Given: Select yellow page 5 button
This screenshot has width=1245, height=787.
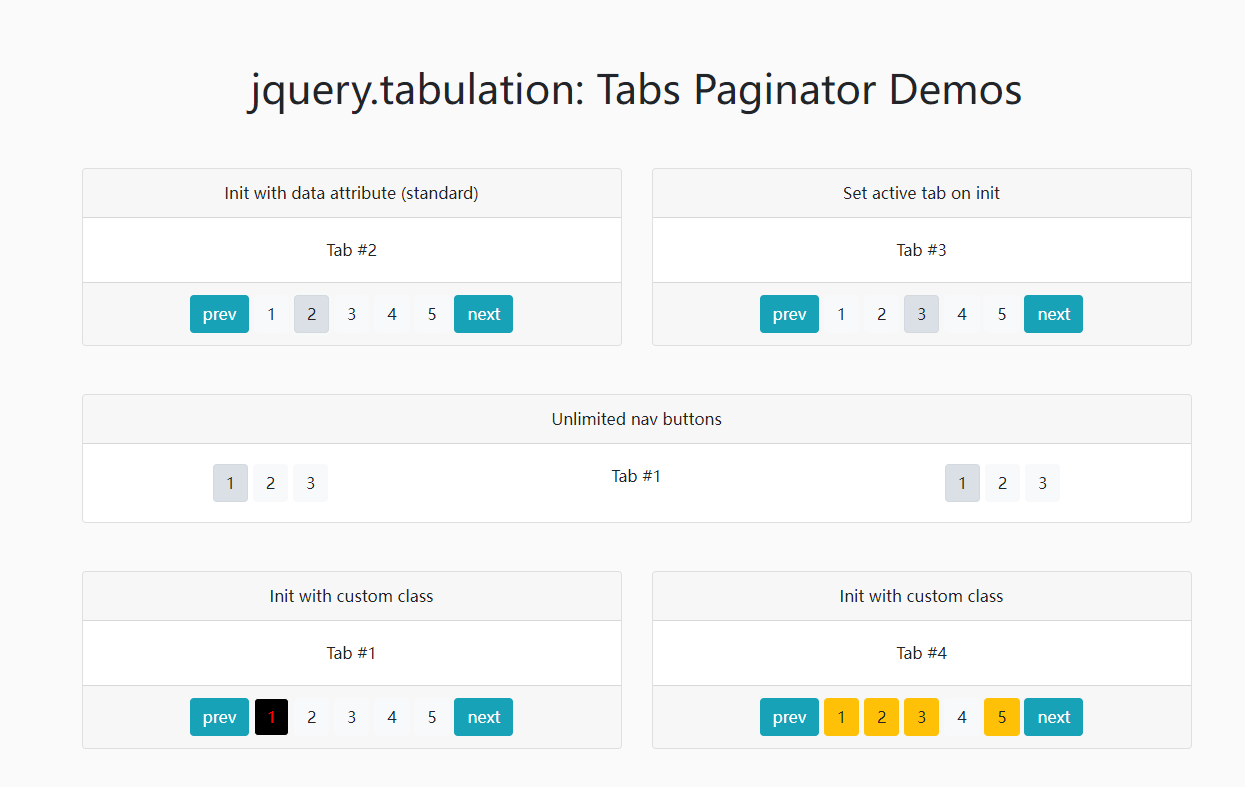Looking at the screenshot, I should [1001, 717].
